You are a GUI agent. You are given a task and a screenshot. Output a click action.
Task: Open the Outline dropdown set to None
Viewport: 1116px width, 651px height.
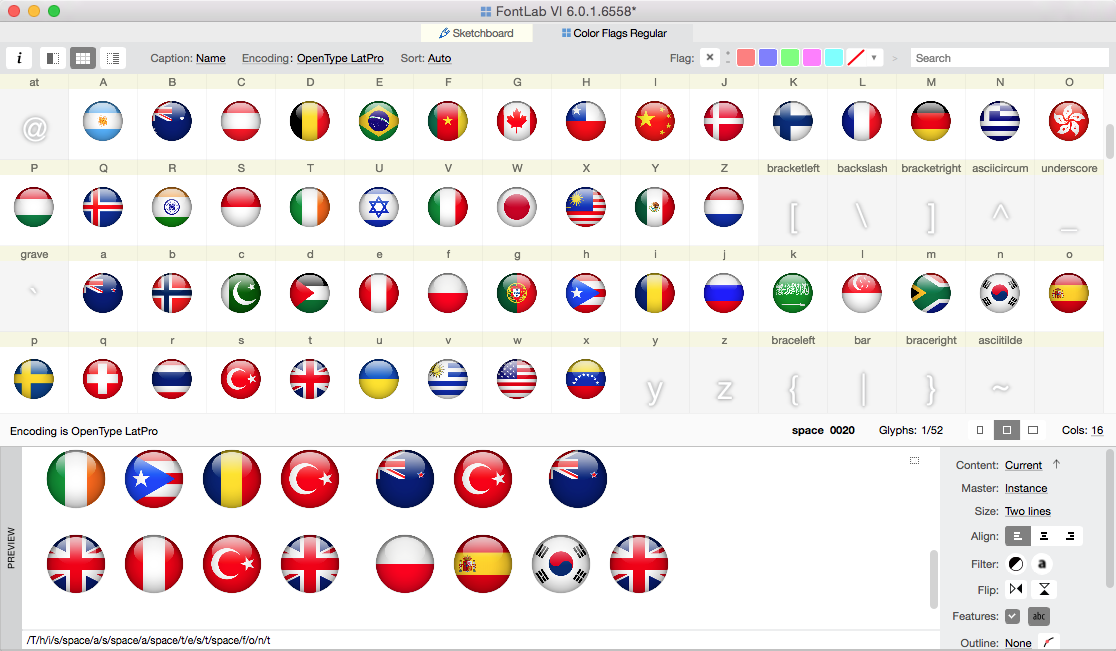tap(1018, 643)
